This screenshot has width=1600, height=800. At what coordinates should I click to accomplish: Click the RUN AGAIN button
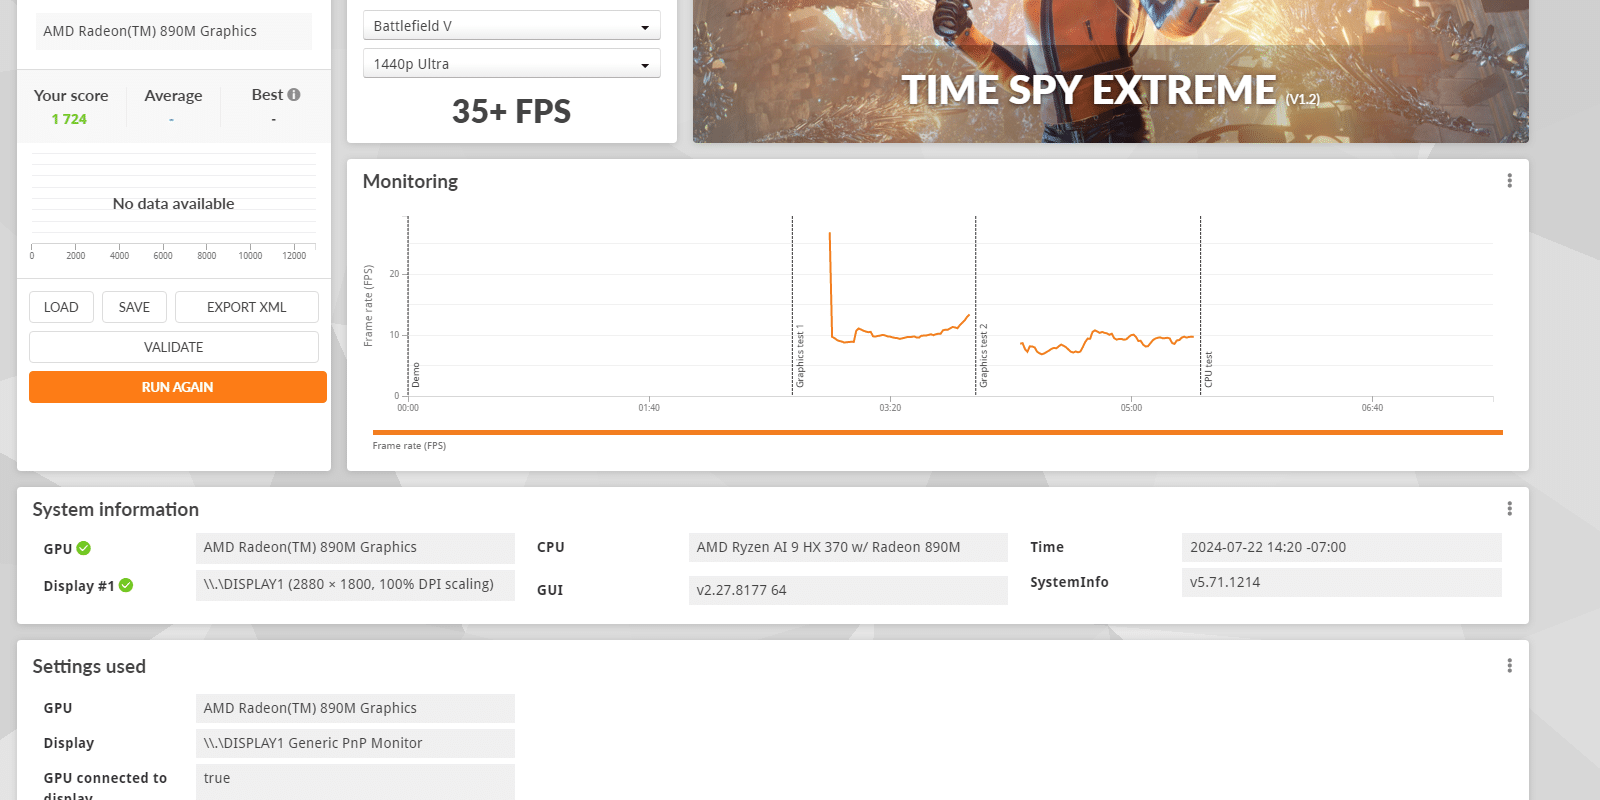[x=178, y=387]
